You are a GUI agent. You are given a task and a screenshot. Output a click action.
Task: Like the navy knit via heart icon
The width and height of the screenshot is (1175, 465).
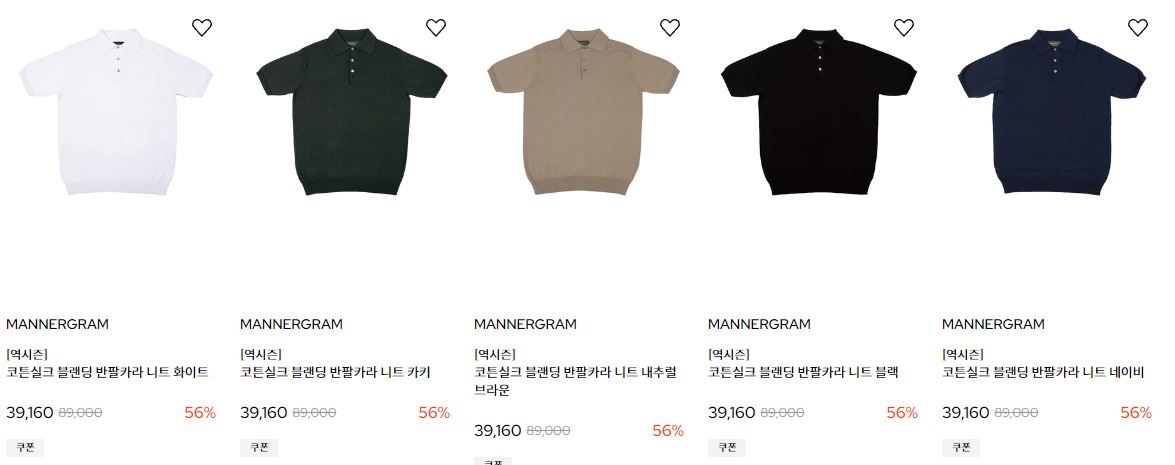[1138, 28]
